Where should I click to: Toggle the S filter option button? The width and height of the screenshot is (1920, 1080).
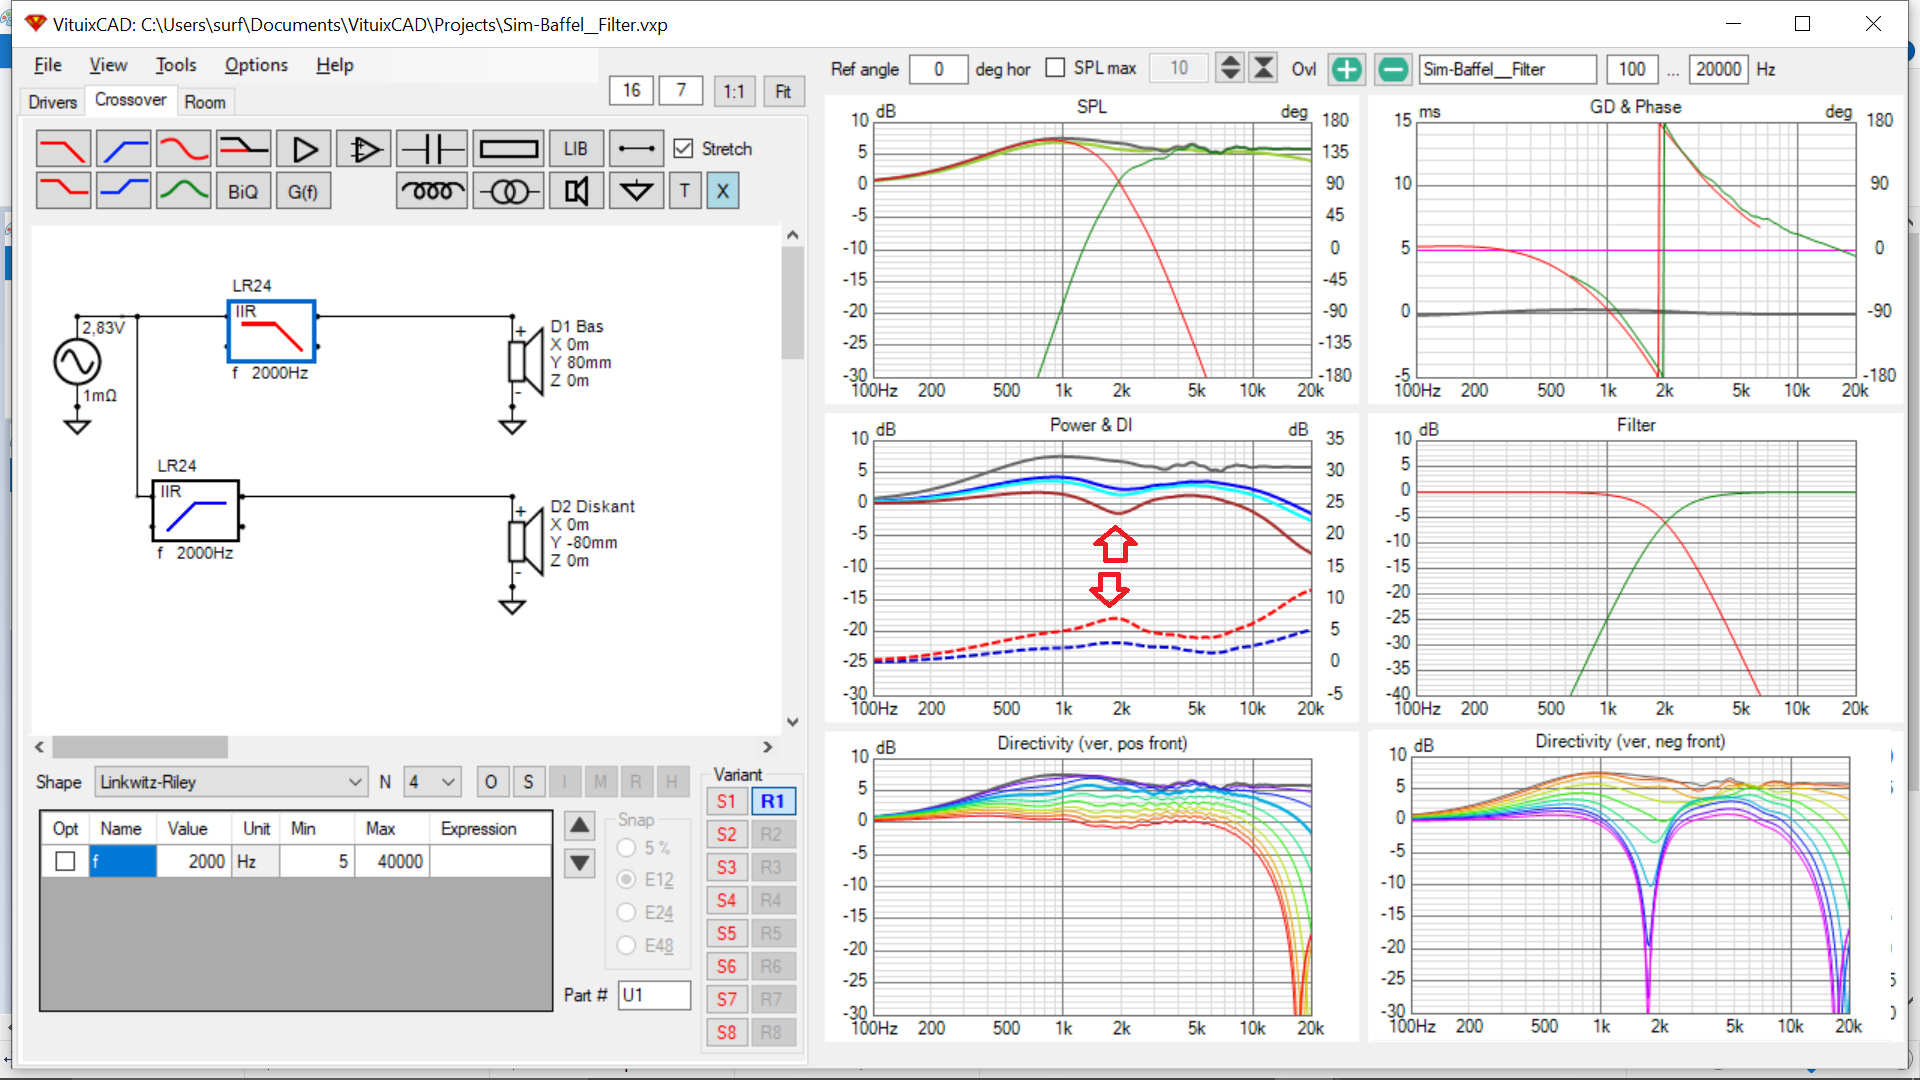528,782
